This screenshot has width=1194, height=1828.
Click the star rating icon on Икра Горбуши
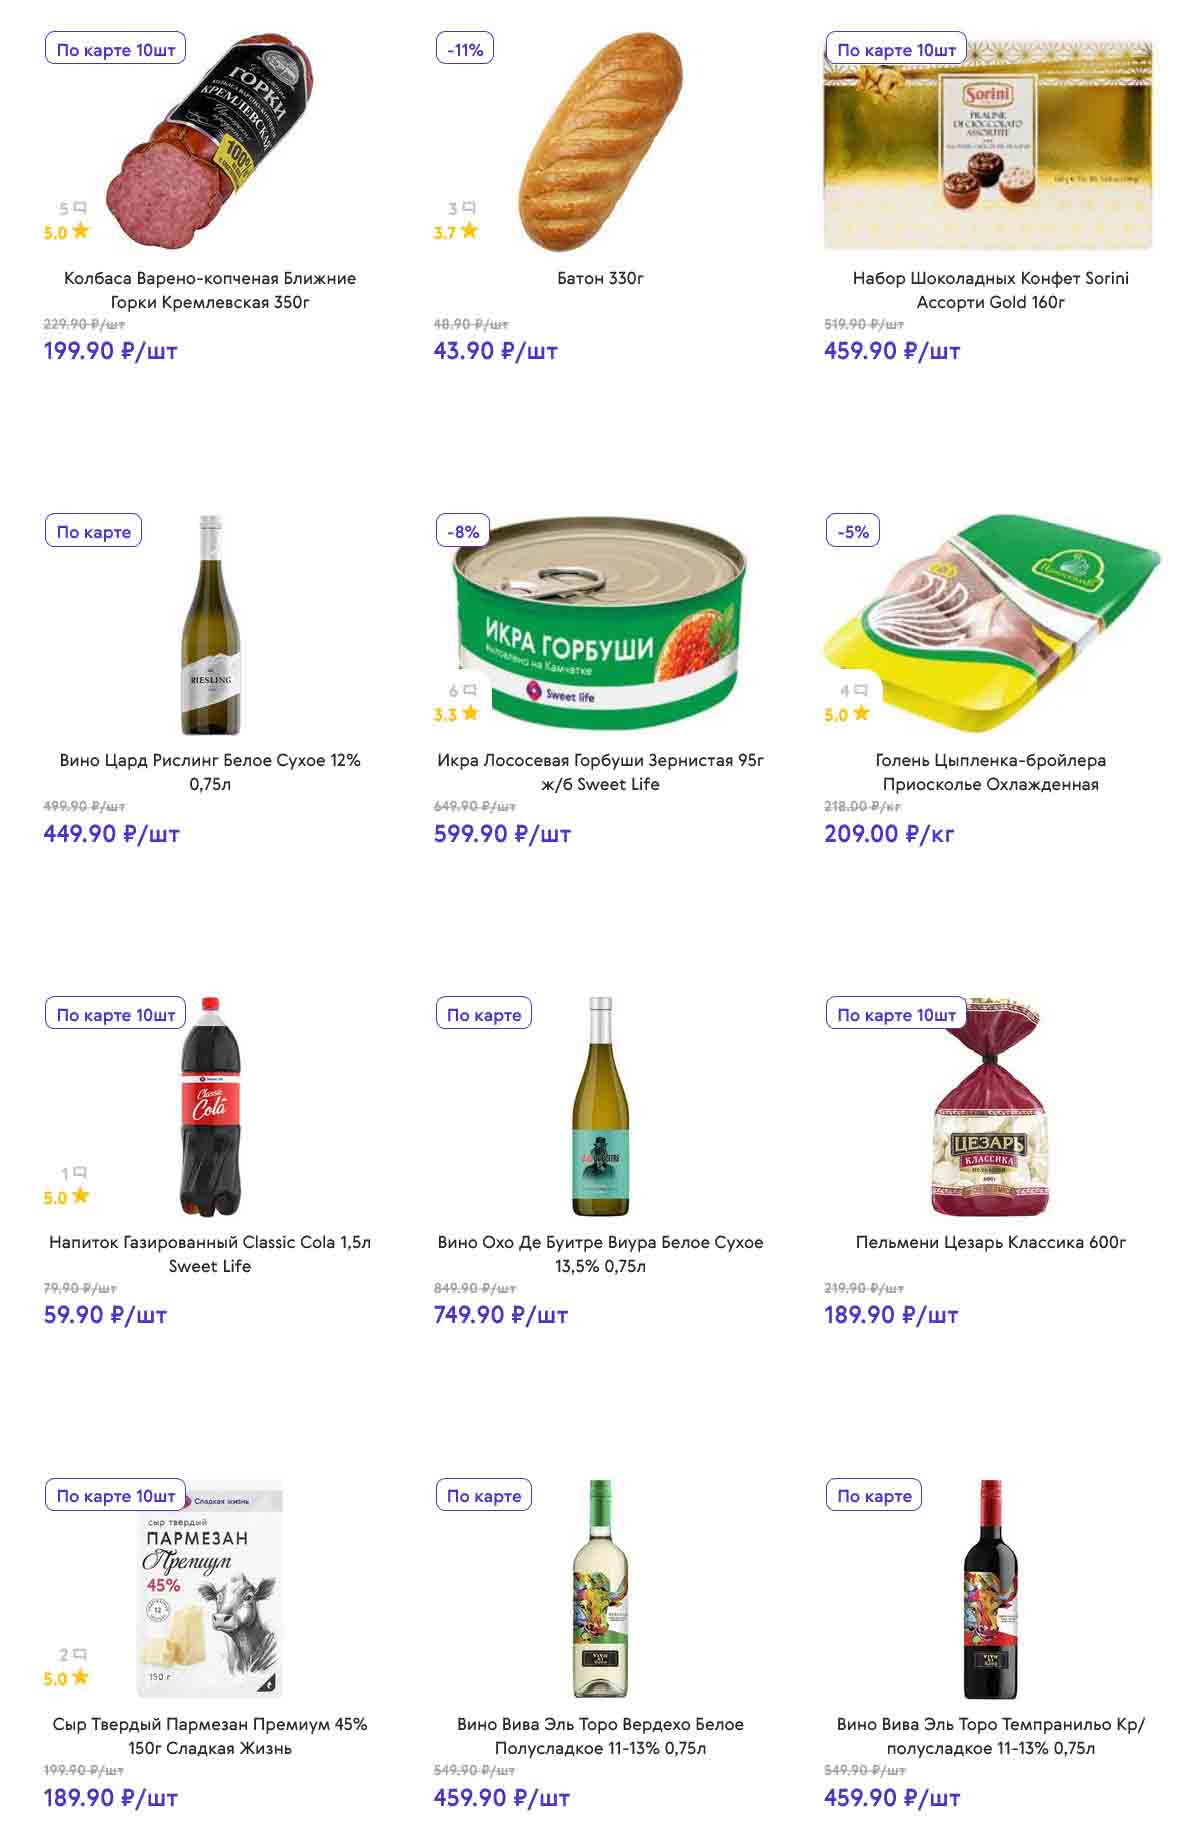pos(470,713)
